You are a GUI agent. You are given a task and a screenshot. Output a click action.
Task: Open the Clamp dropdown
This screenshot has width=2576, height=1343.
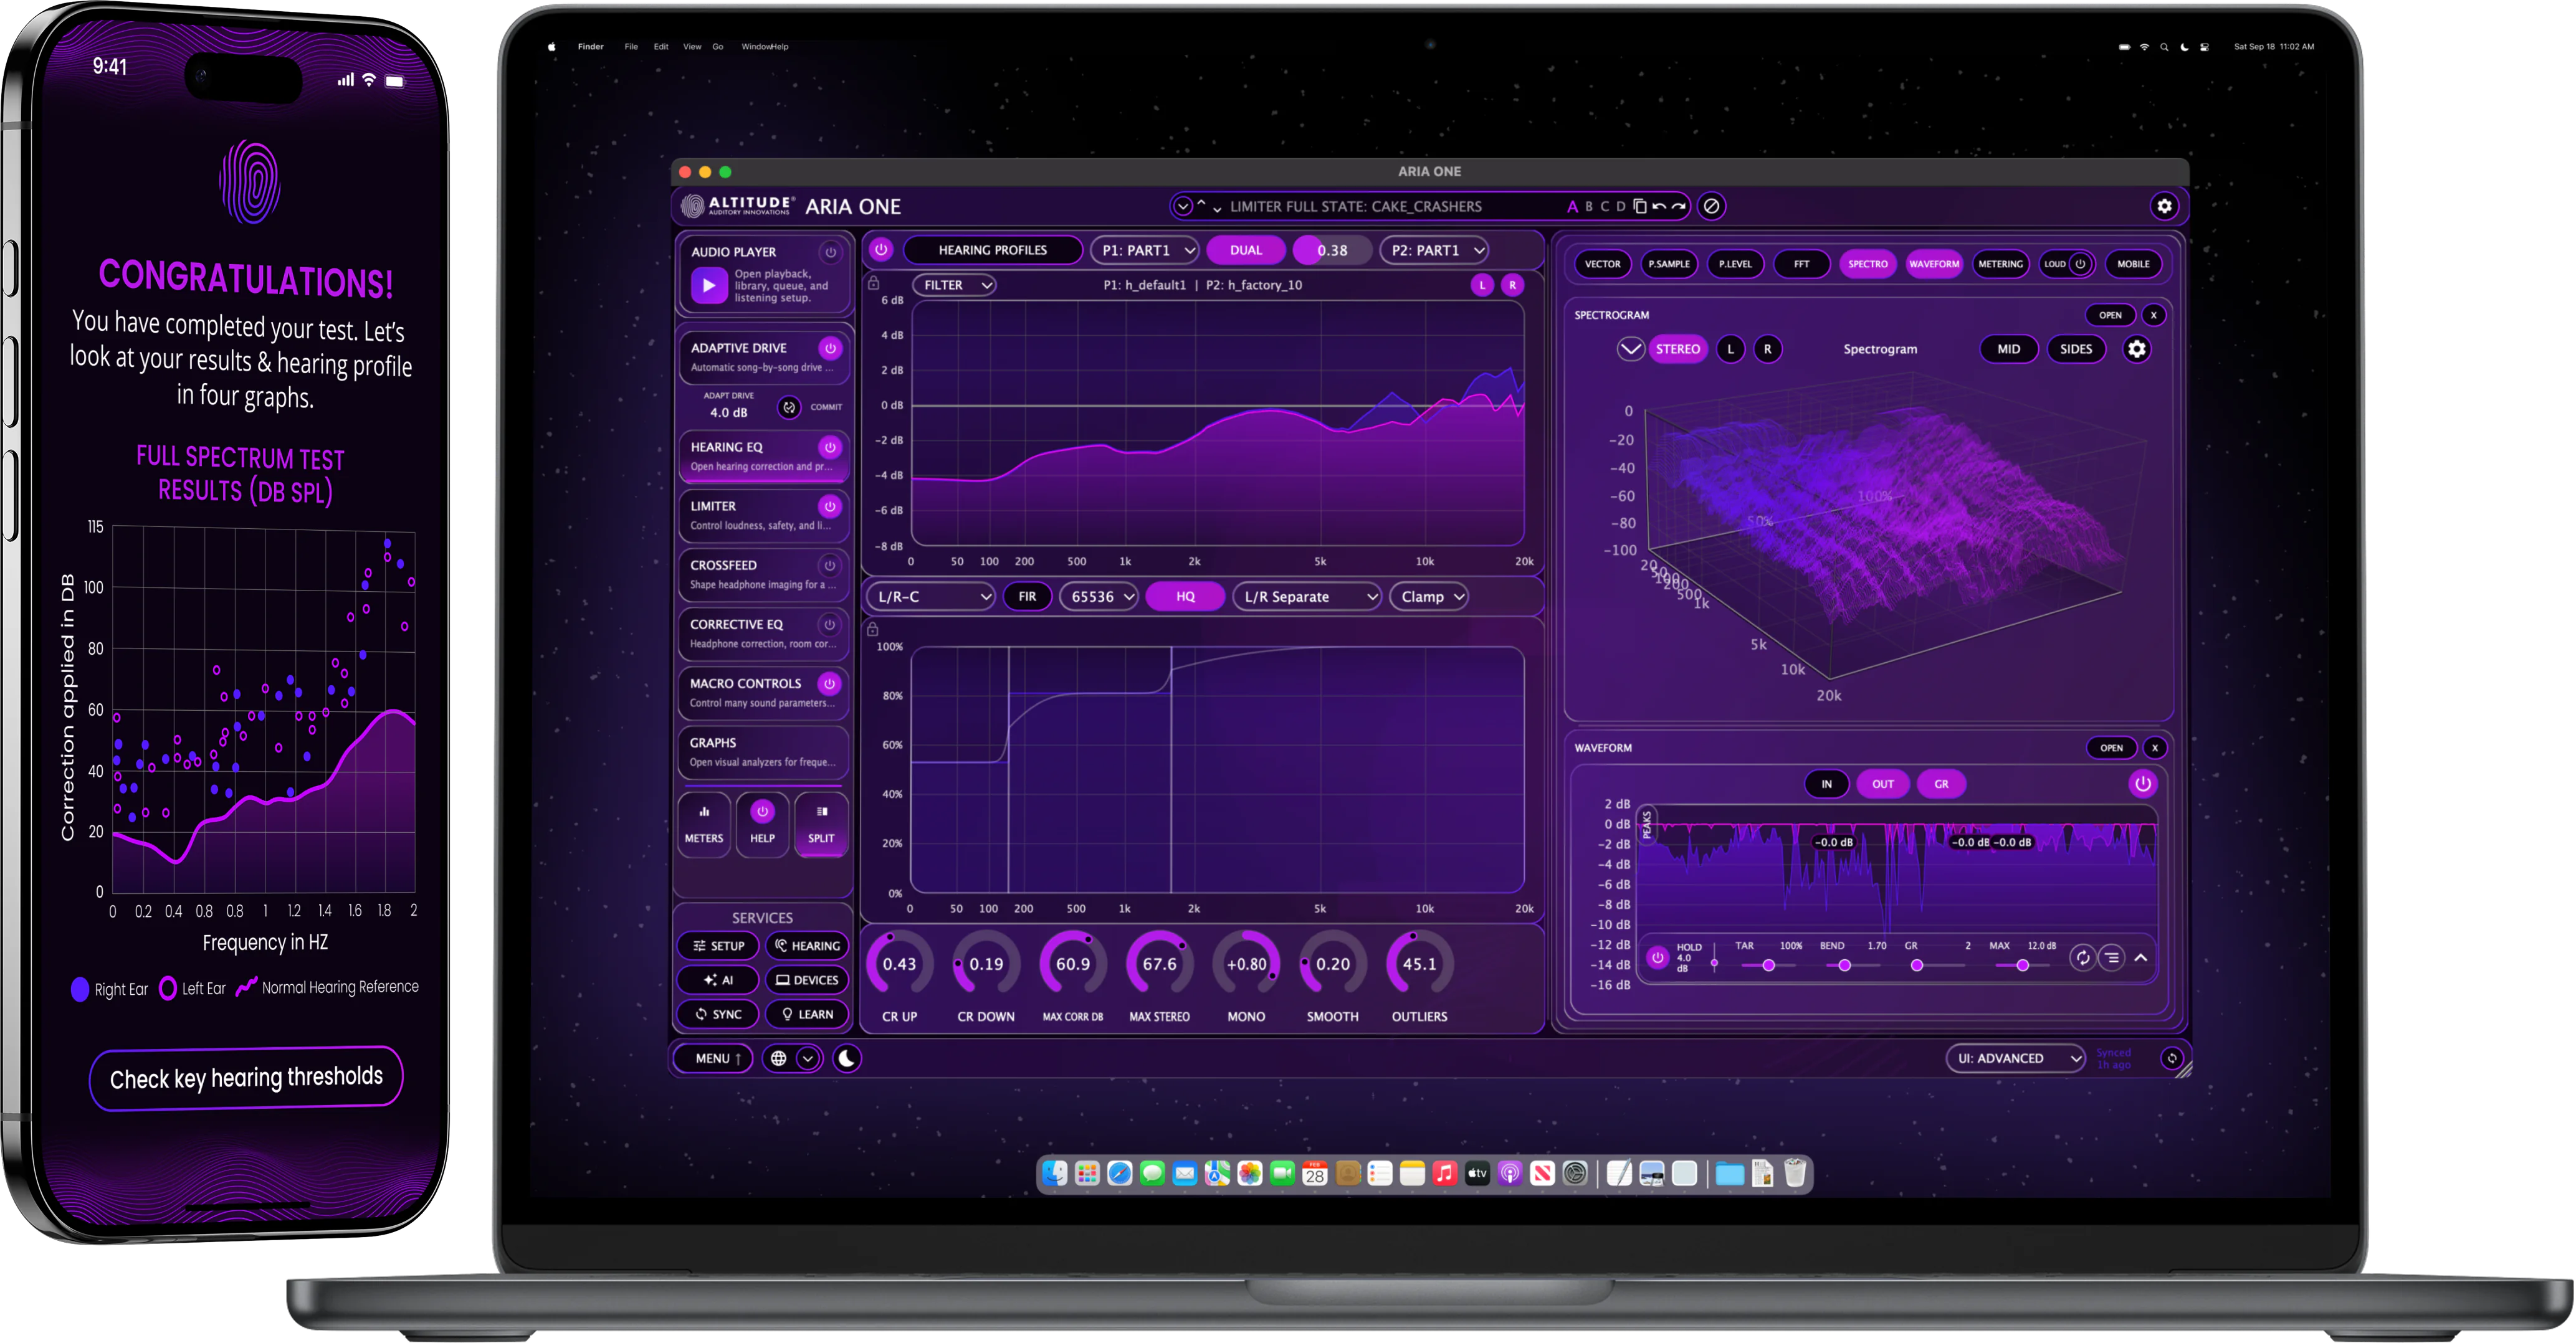1429,597
